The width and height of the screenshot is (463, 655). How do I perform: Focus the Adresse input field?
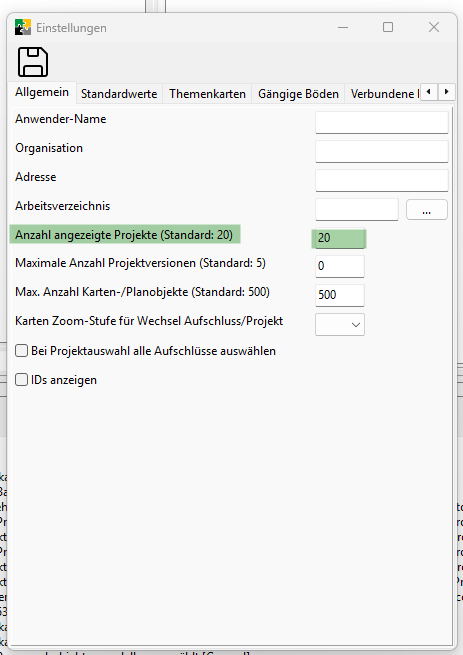pyautogui.click(x=382, y=180)
